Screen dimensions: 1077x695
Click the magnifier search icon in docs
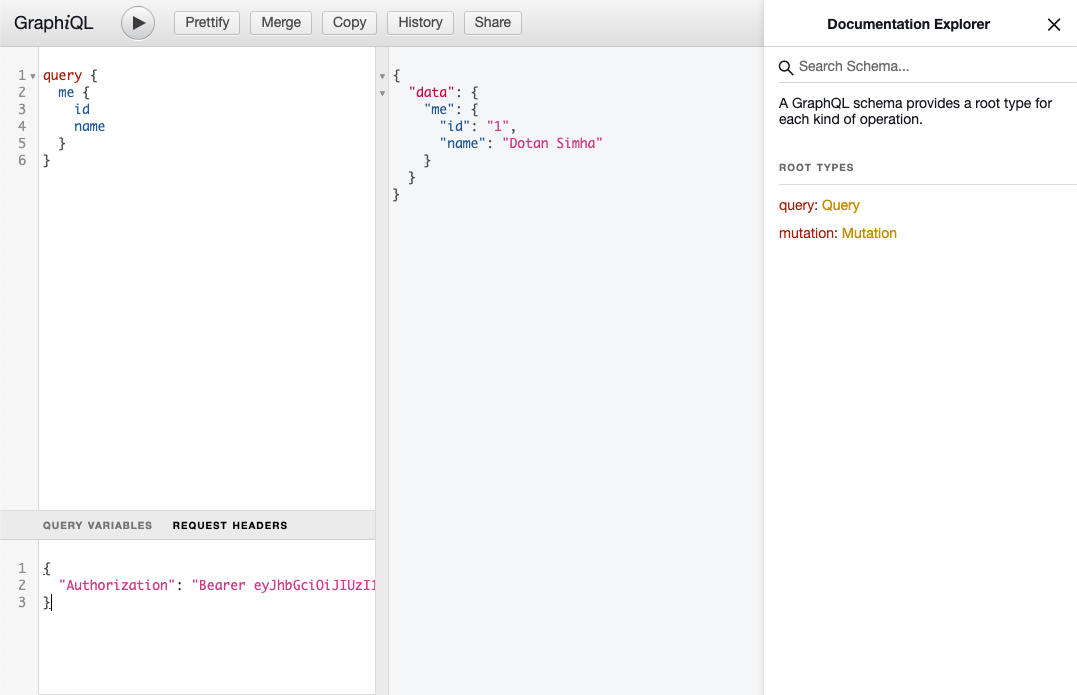pyautogui.click(x=786, y=67)
